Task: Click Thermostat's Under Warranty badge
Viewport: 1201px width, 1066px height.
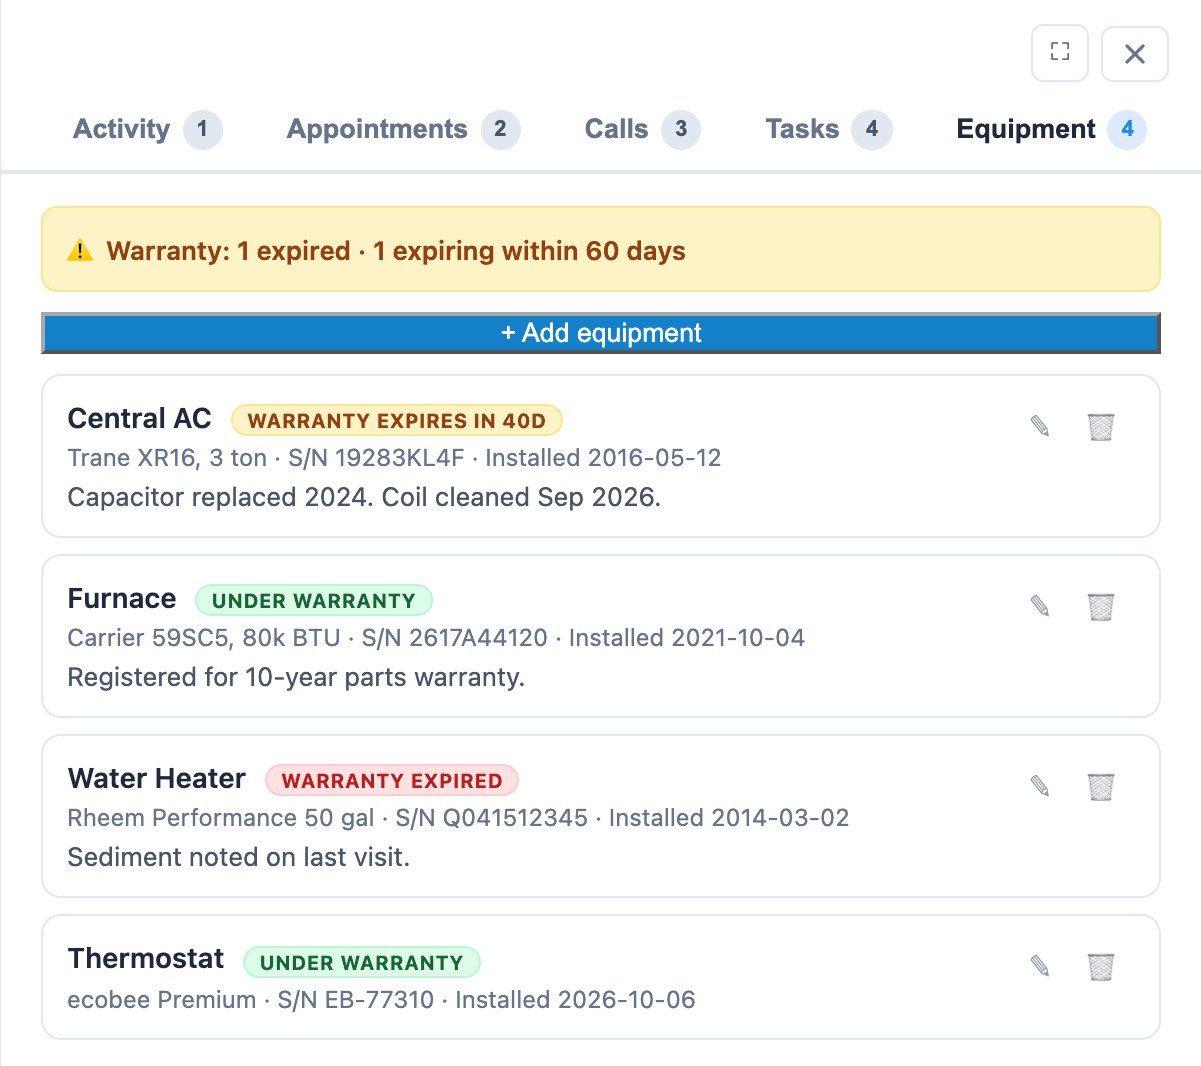Action: (x=362, y=963)
